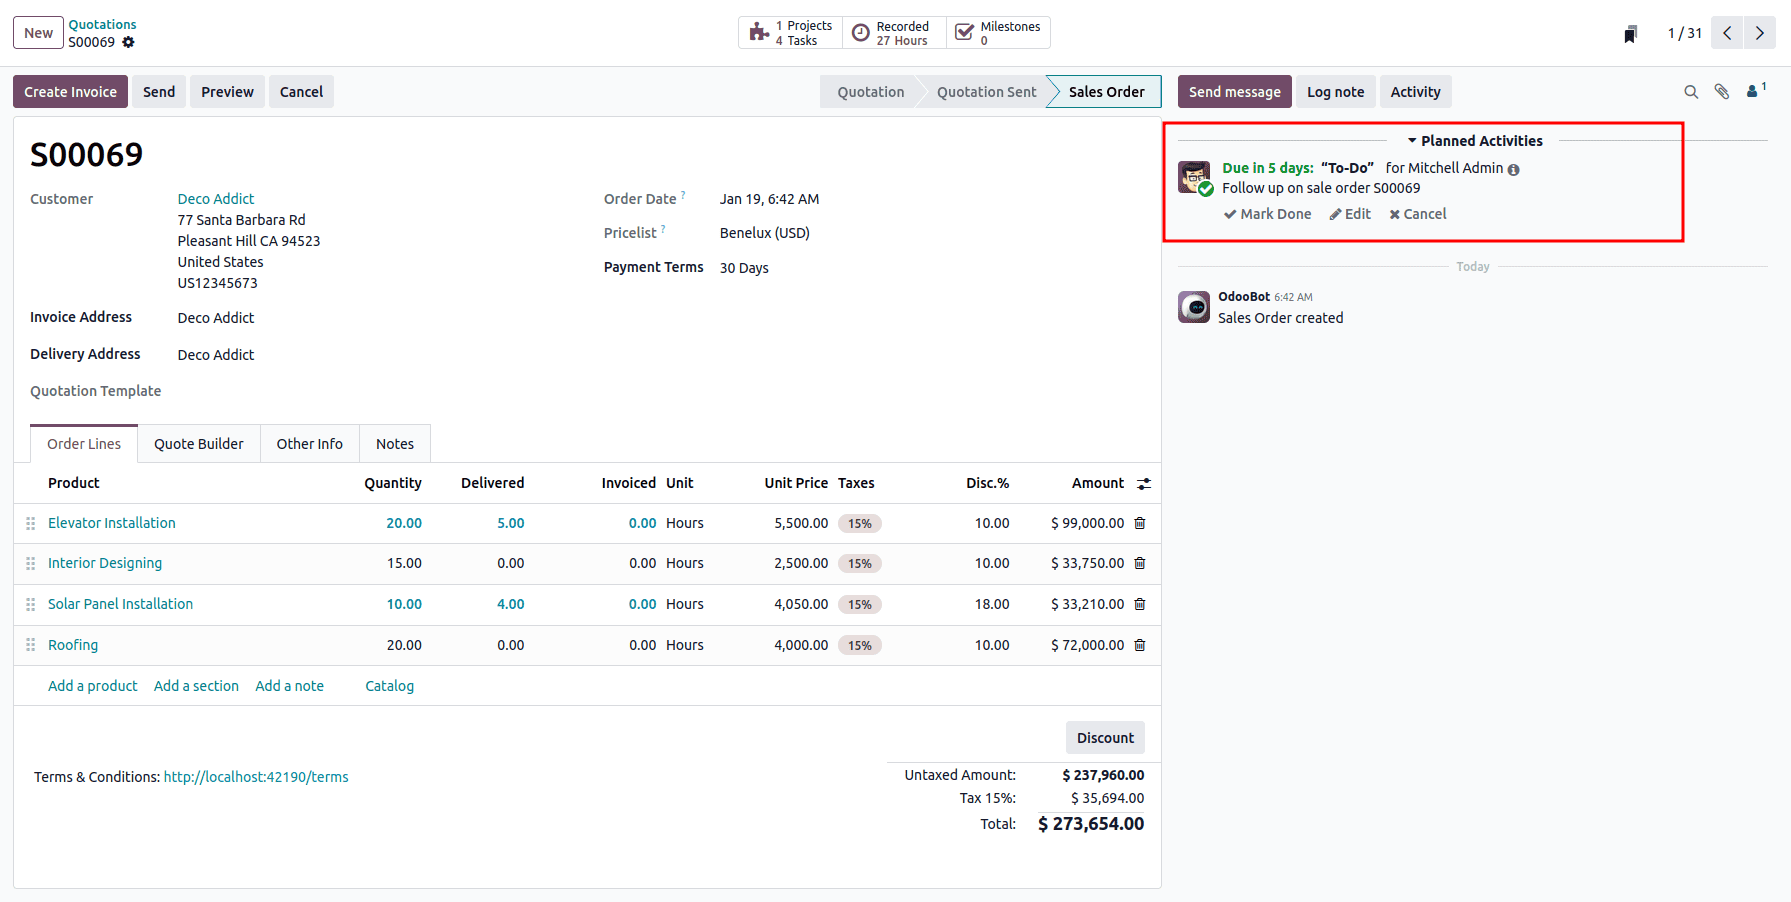Viewport: 1791px width, 902px height.
Task: Attach a file with the paperclip icon
Action: tap(1722, 91)
